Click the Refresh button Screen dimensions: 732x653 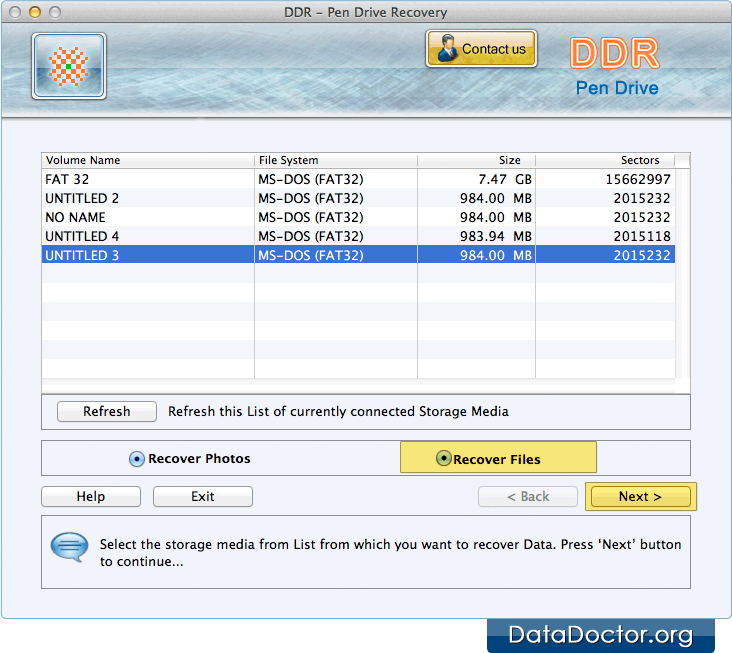point(106,411)
